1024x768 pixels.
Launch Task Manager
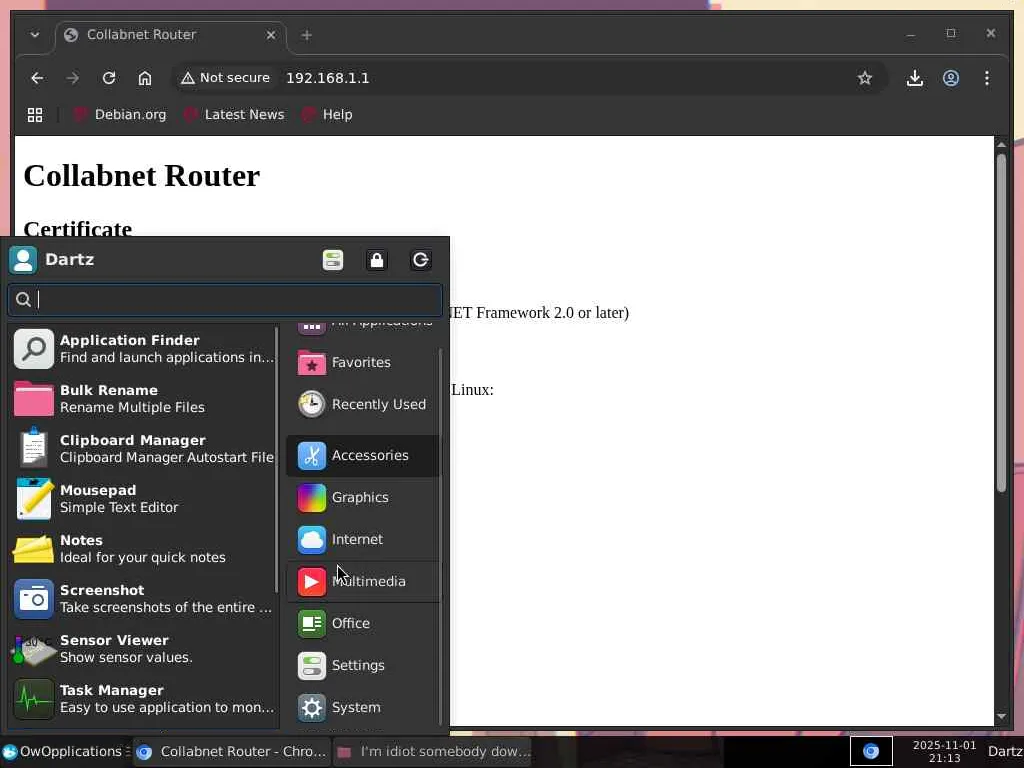(x=144, y=699)
